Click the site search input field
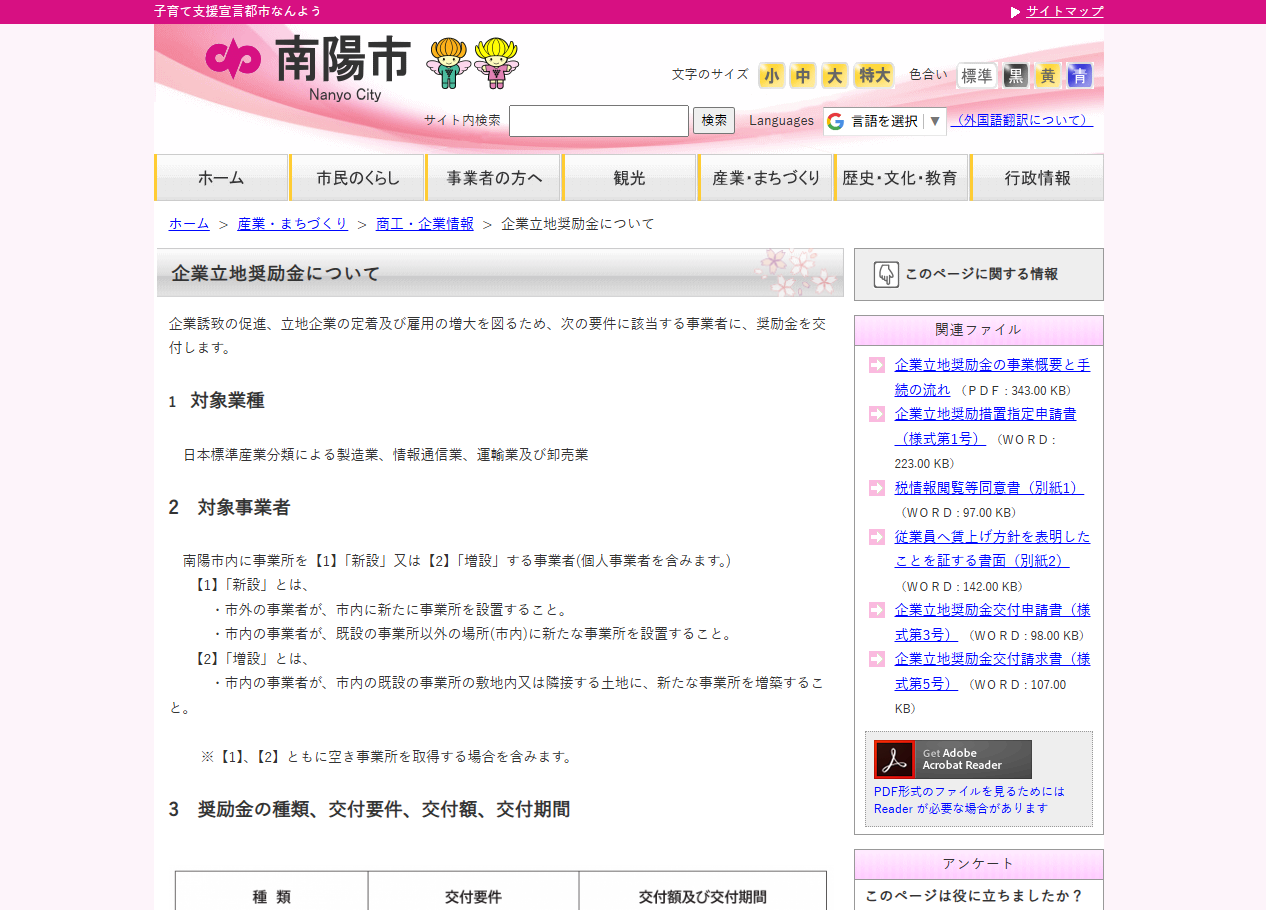Screen dimensions: 1266x910 (599, 121)
